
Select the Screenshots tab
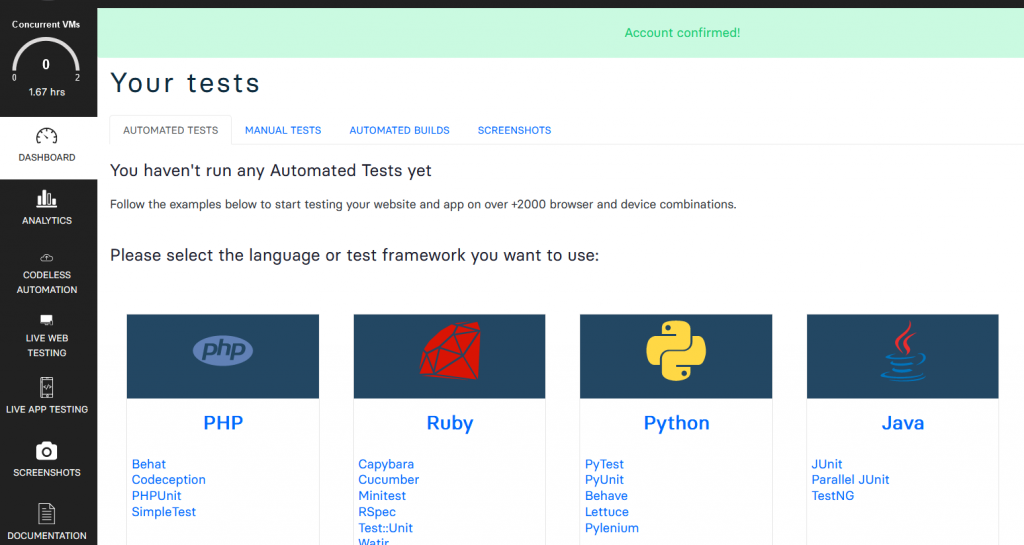click(514, 130)
